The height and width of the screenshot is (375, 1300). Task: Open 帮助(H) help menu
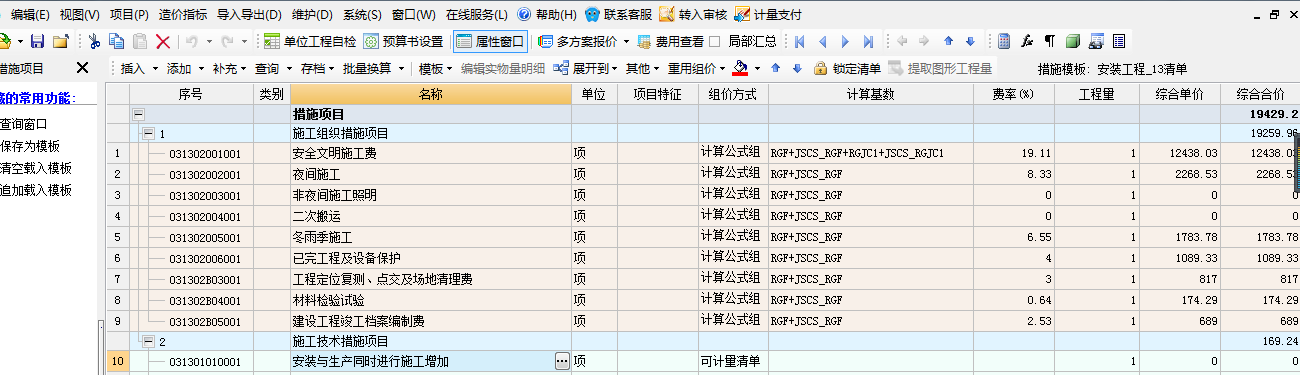pos(547,14)
